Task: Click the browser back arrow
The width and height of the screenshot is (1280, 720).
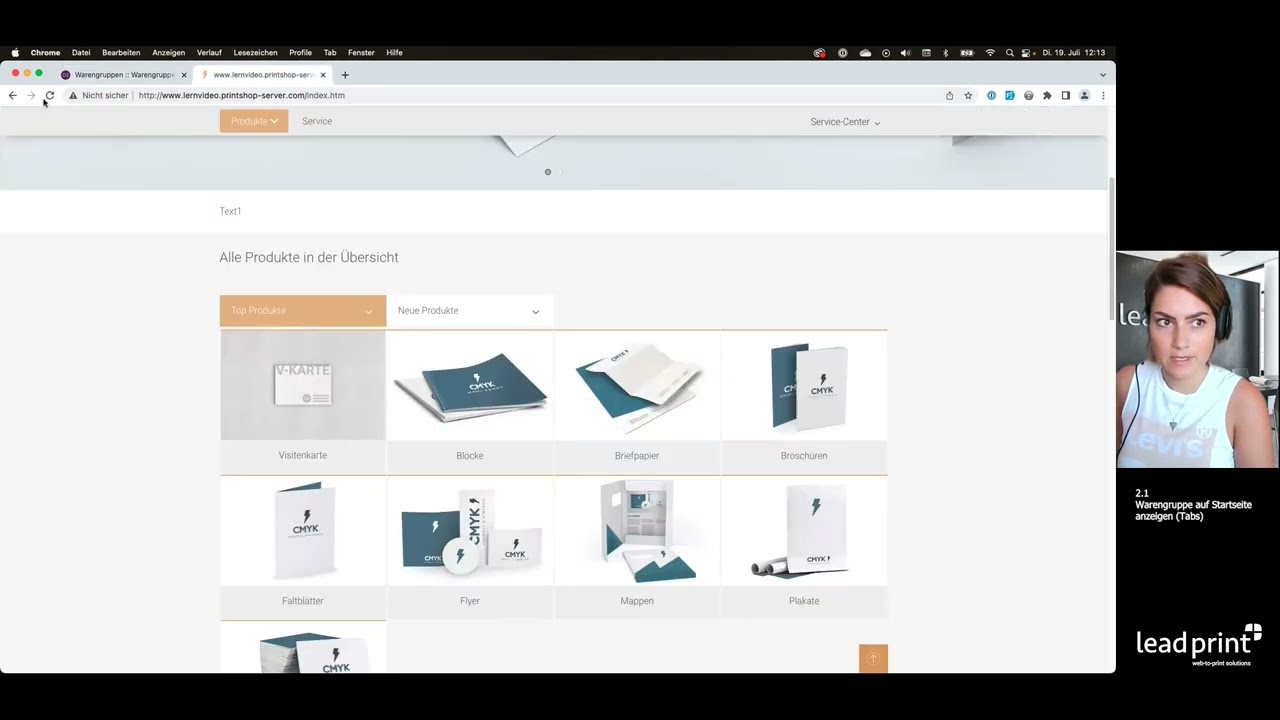Action: pyautogui.click(x=12, y=95)
